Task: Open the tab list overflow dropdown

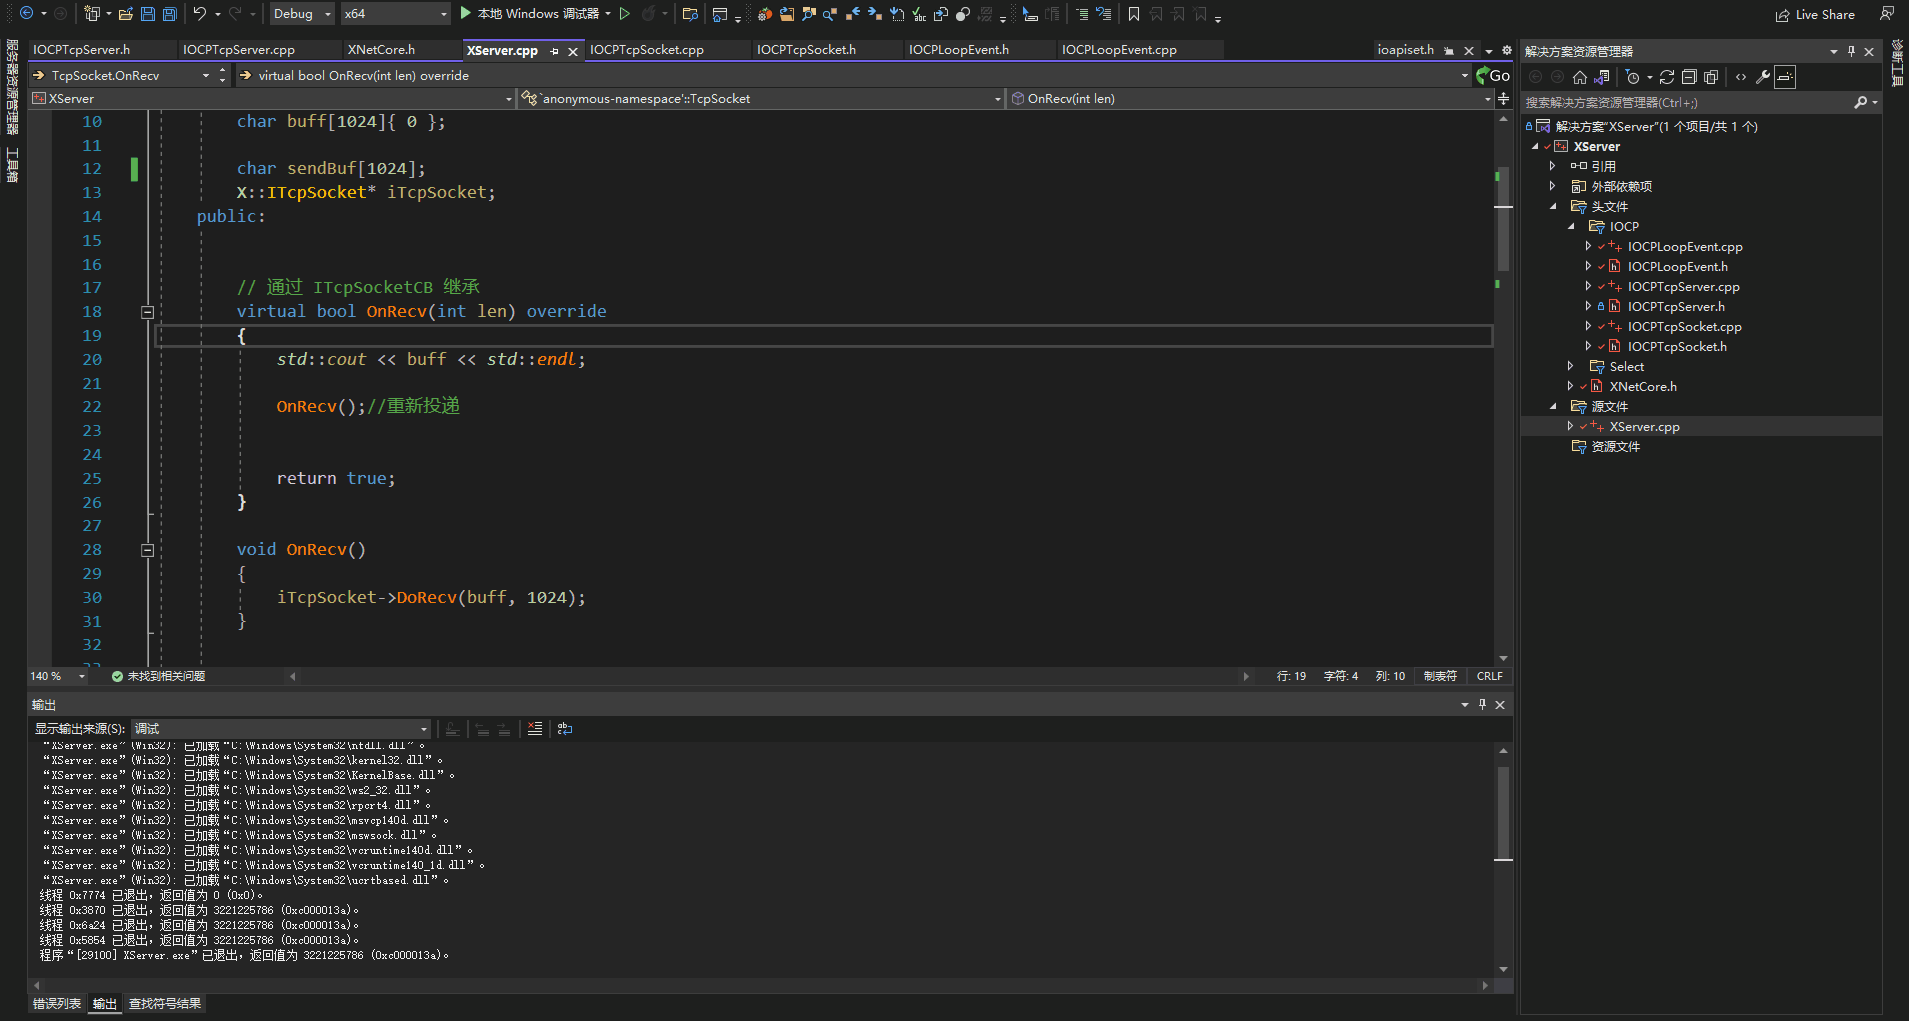Action: [1489, 51]
